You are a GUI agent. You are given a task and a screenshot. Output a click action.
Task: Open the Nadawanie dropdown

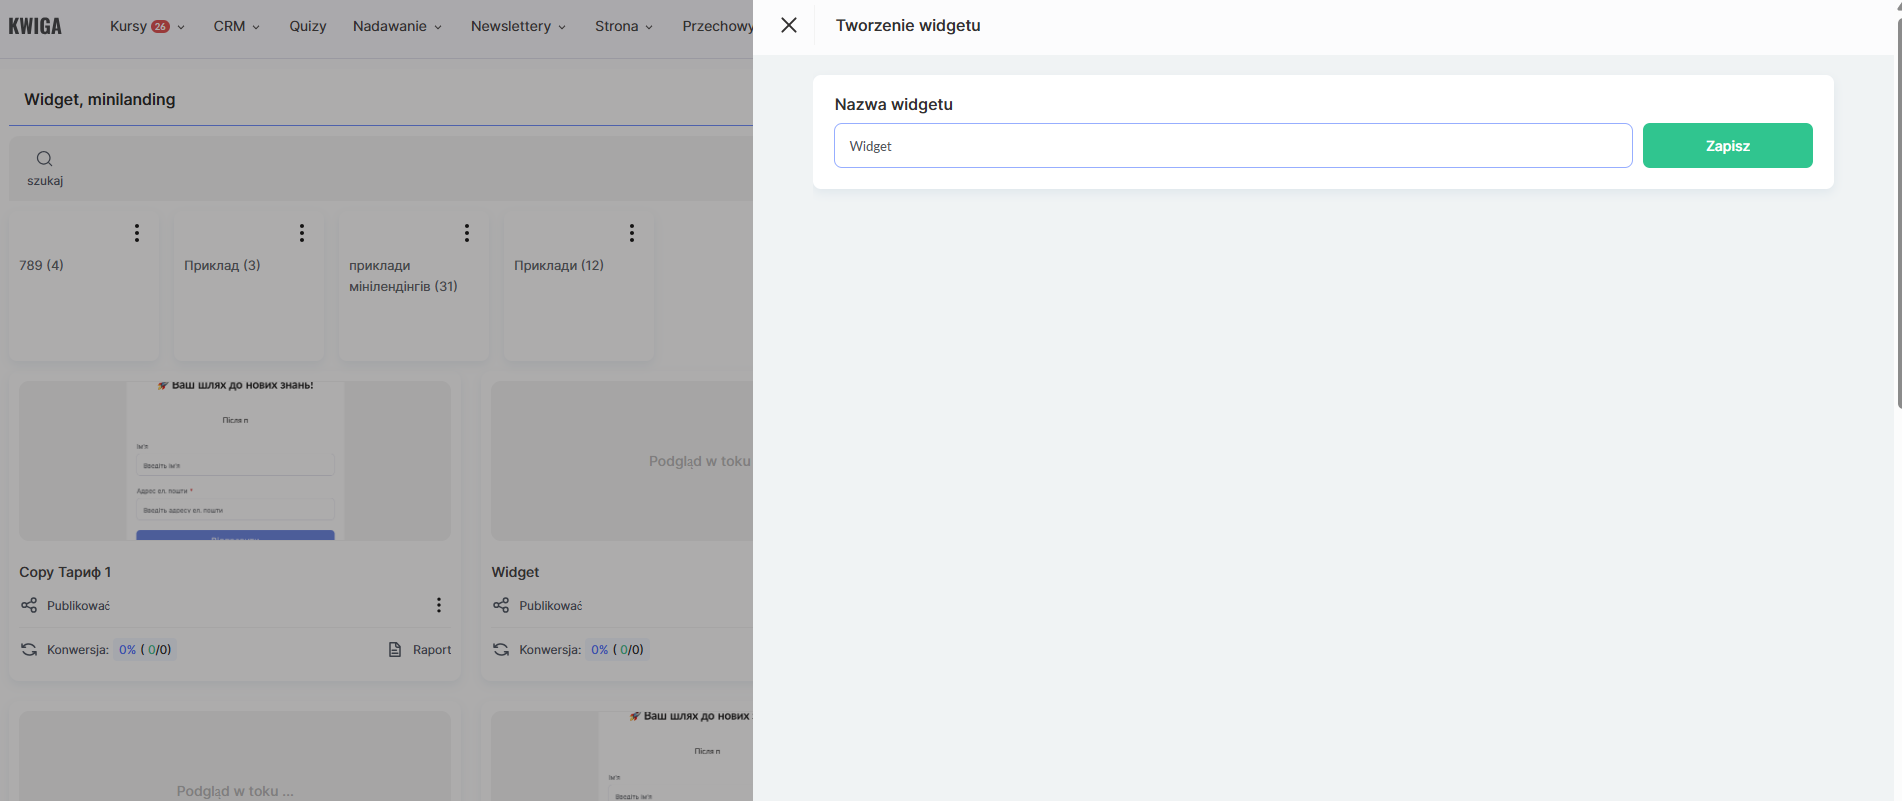coord(397,26)
